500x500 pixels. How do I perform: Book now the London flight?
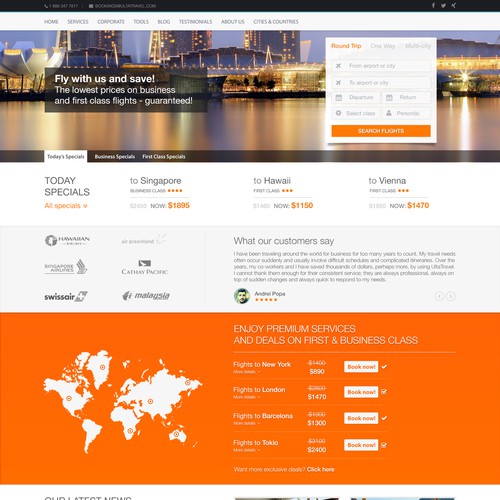(x=361, y=392)
